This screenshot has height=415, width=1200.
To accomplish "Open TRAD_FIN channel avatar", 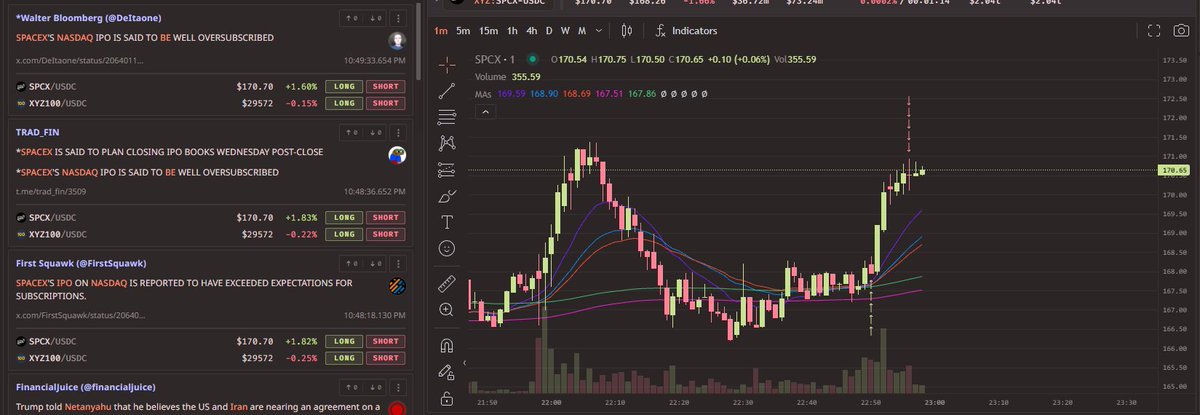I will 397,155.
